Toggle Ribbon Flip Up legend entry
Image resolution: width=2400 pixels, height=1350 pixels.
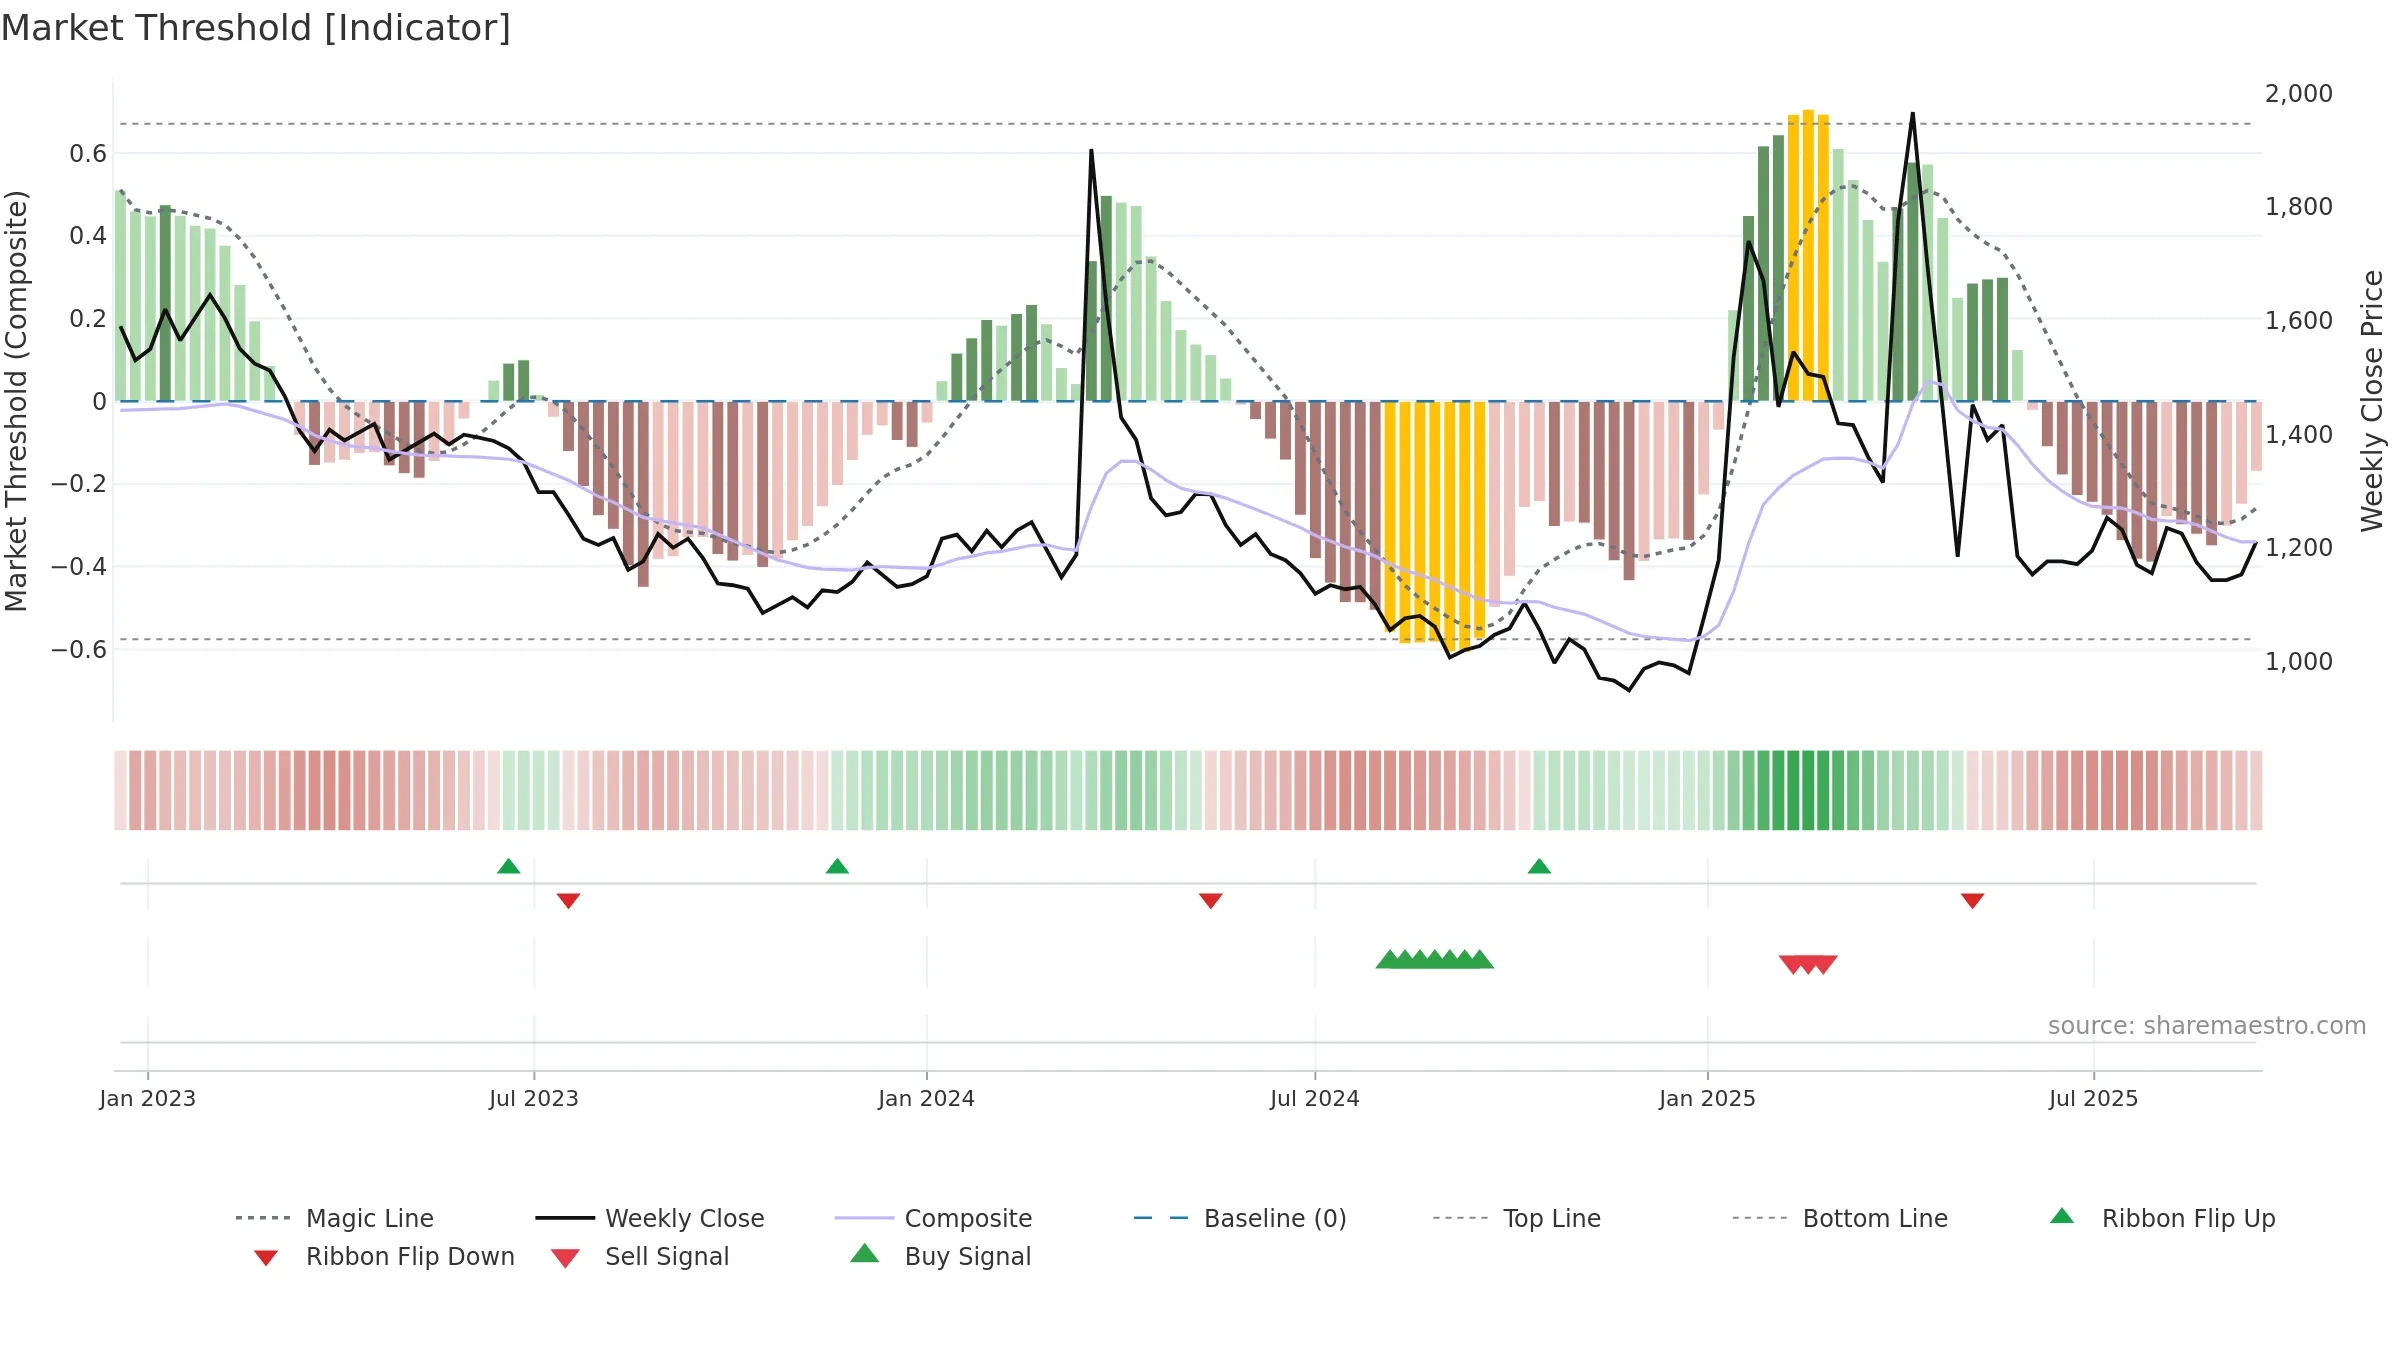(2162, 1218)
